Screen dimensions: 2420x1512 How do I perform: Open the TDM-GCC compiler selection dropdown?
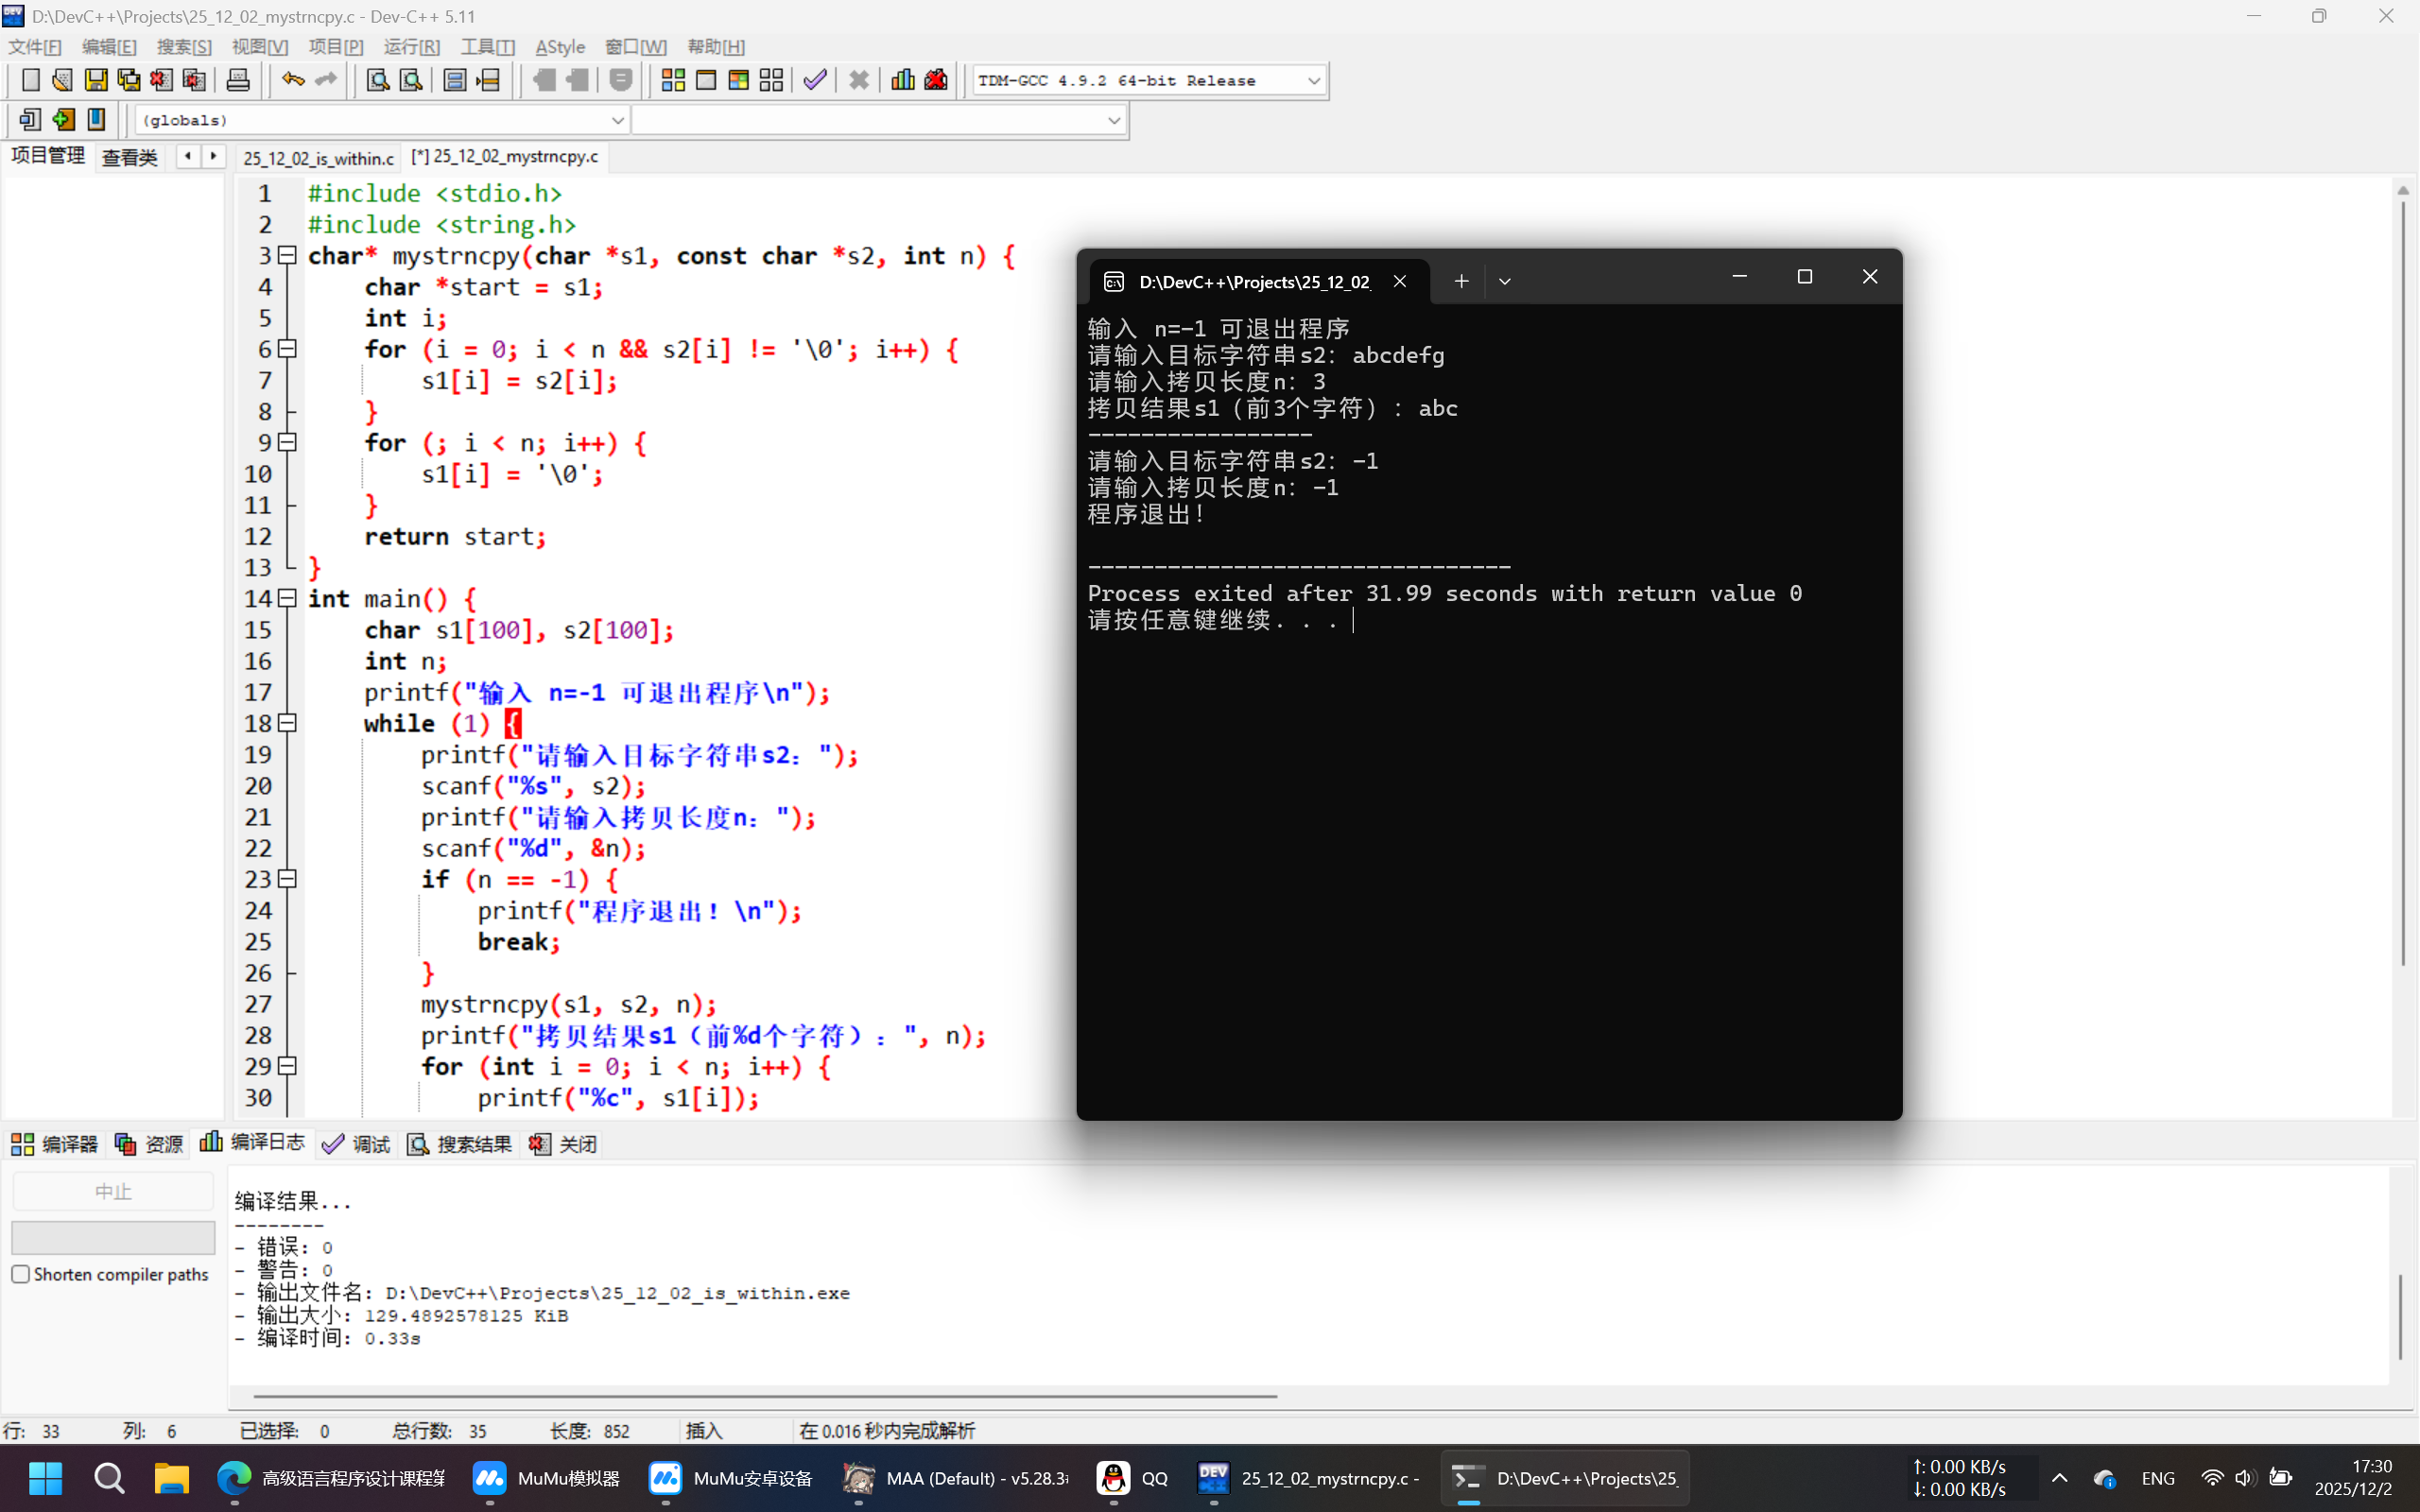tap(1313, 80)
